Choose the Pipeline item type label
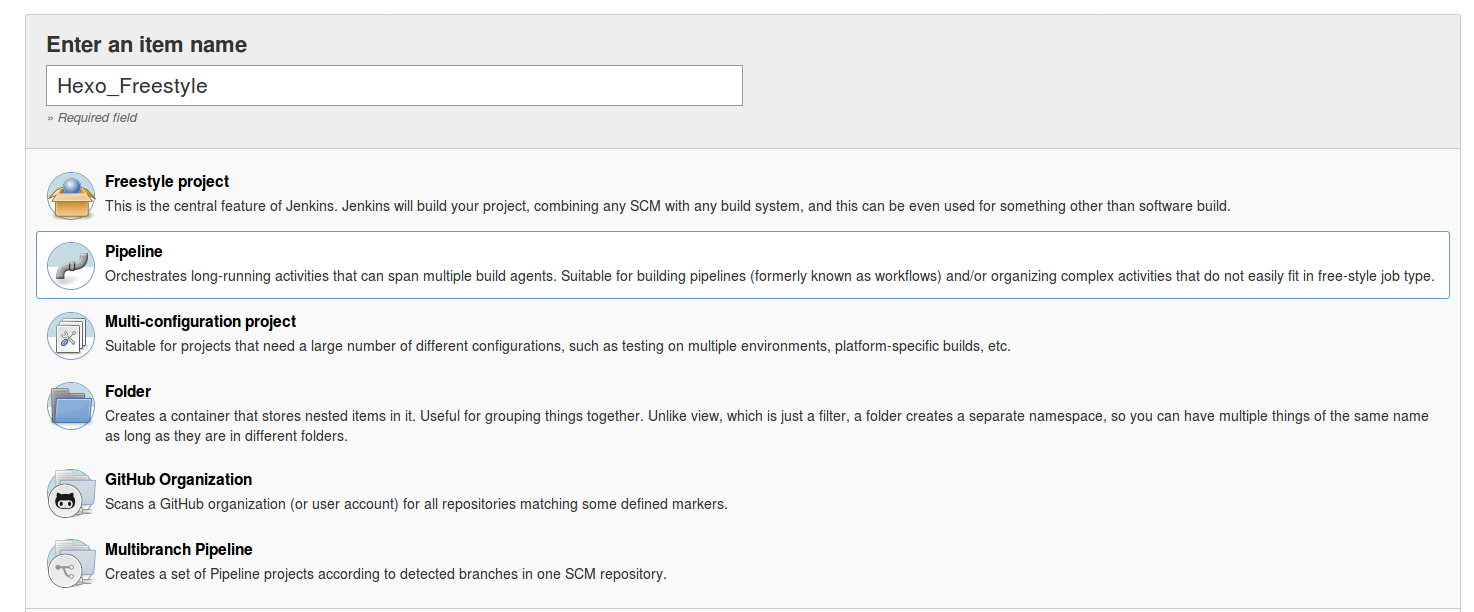The height and width of the screenshot is (612, 1474). pyautogui.click(x=134, y=252)
